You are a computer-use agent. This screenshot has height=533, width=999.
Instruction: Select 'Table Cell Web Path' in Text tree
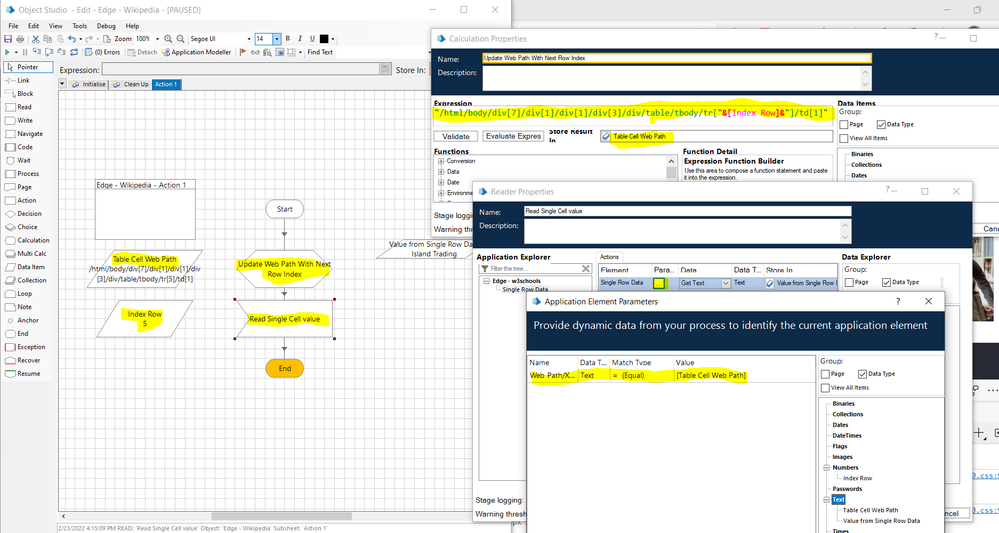click(870, 510)
